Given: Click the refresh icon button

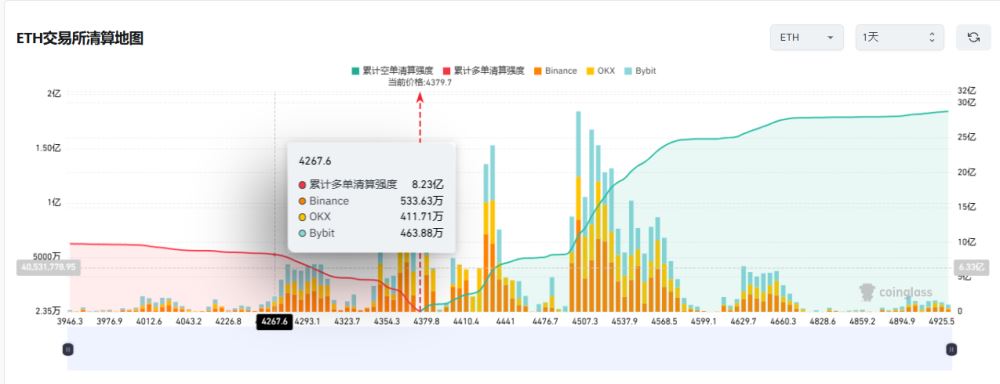Looking at the screenshot, I should 973,38.
